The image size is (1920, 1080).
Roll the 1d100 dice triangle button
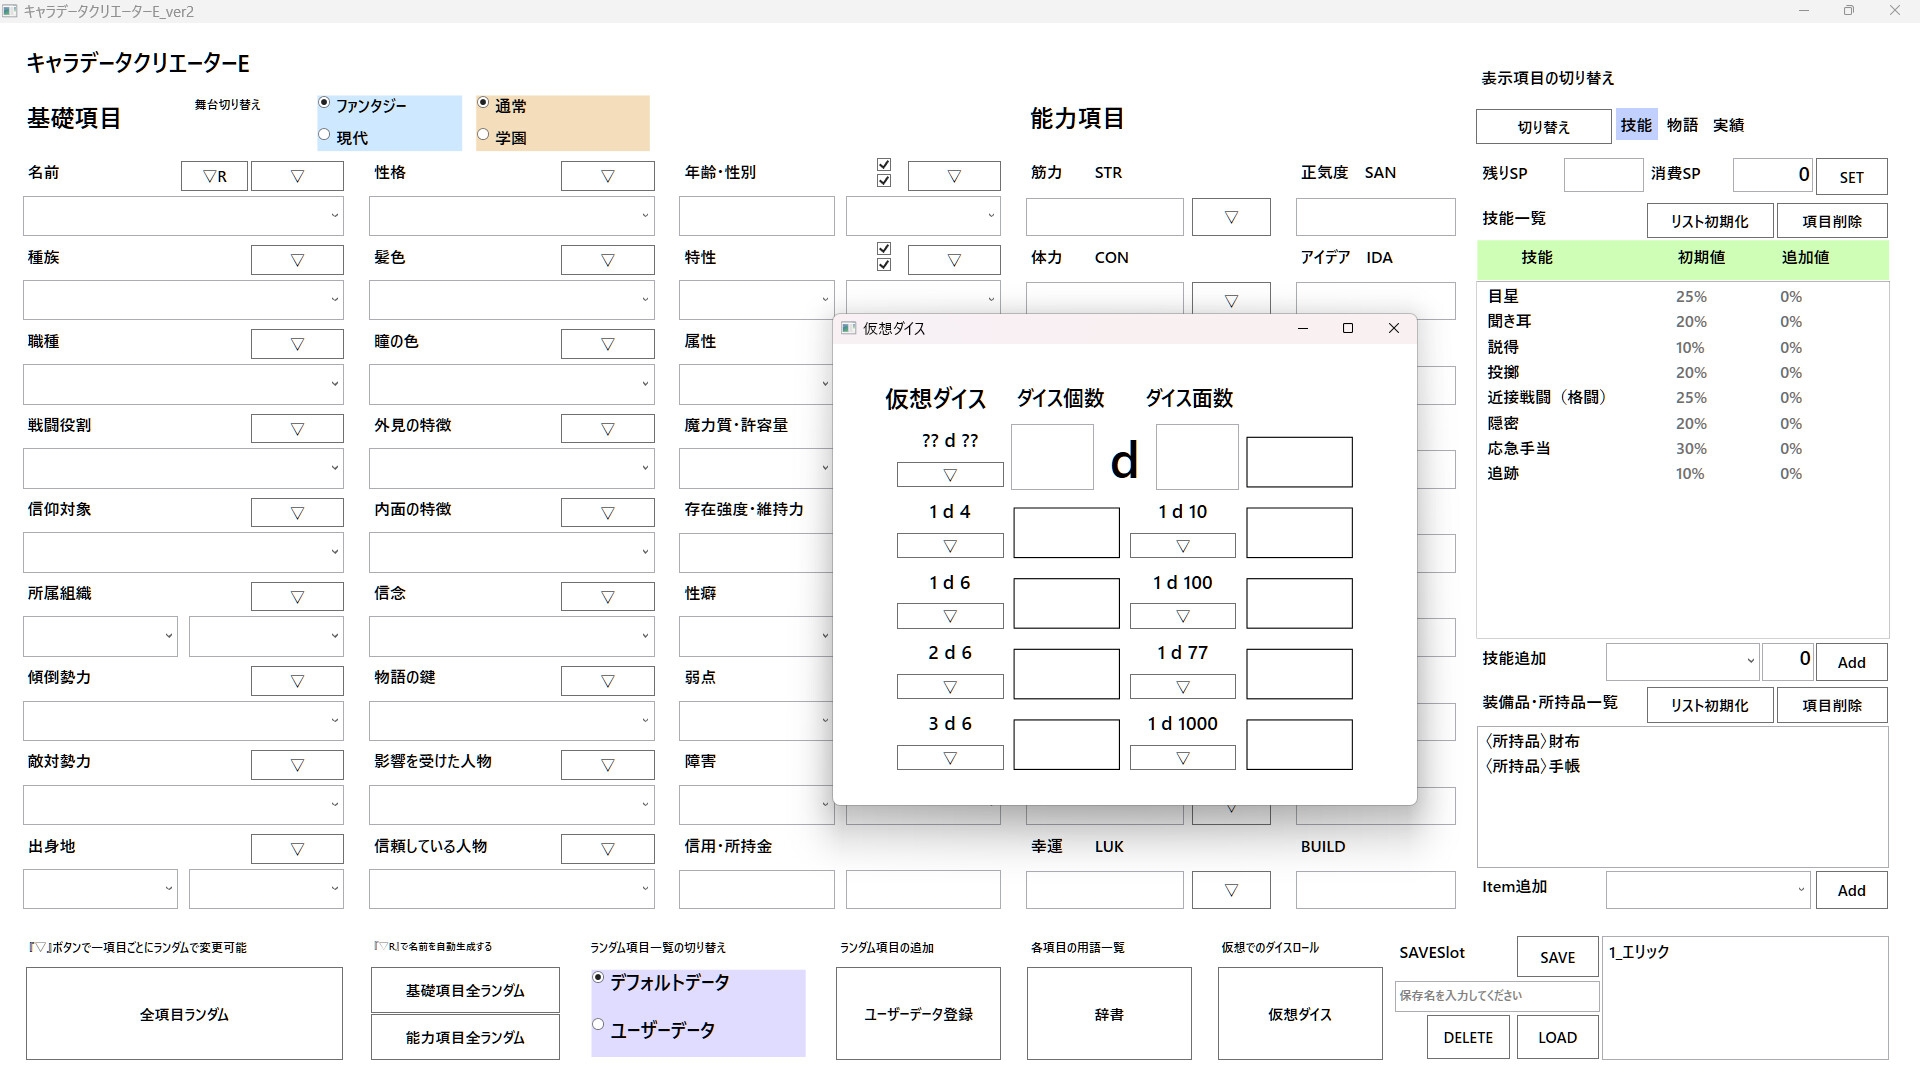coord(1182,617)
